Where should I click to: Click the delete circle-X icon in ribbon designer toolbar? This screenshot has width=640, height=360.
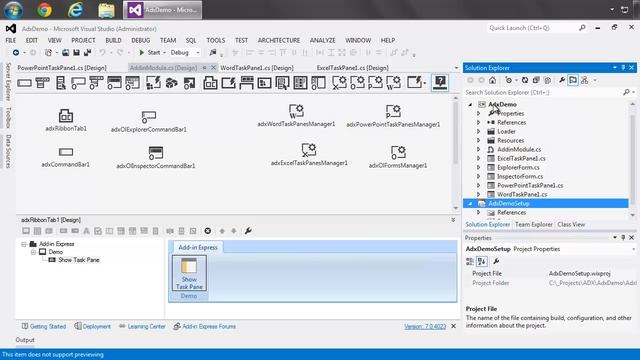click(x=208, y=231)
